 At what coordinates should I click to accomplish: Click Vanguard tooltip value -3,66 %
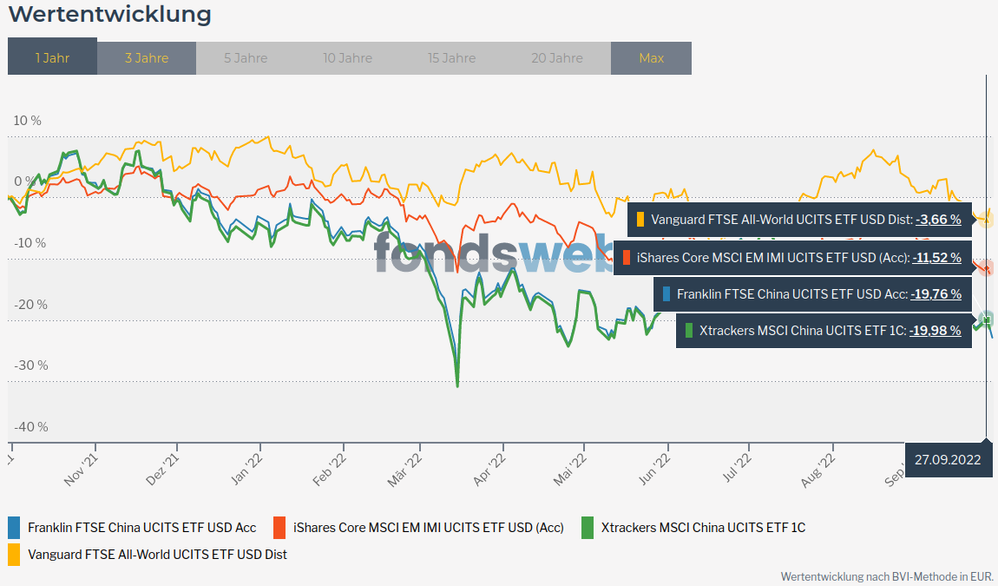coord(938,219)
